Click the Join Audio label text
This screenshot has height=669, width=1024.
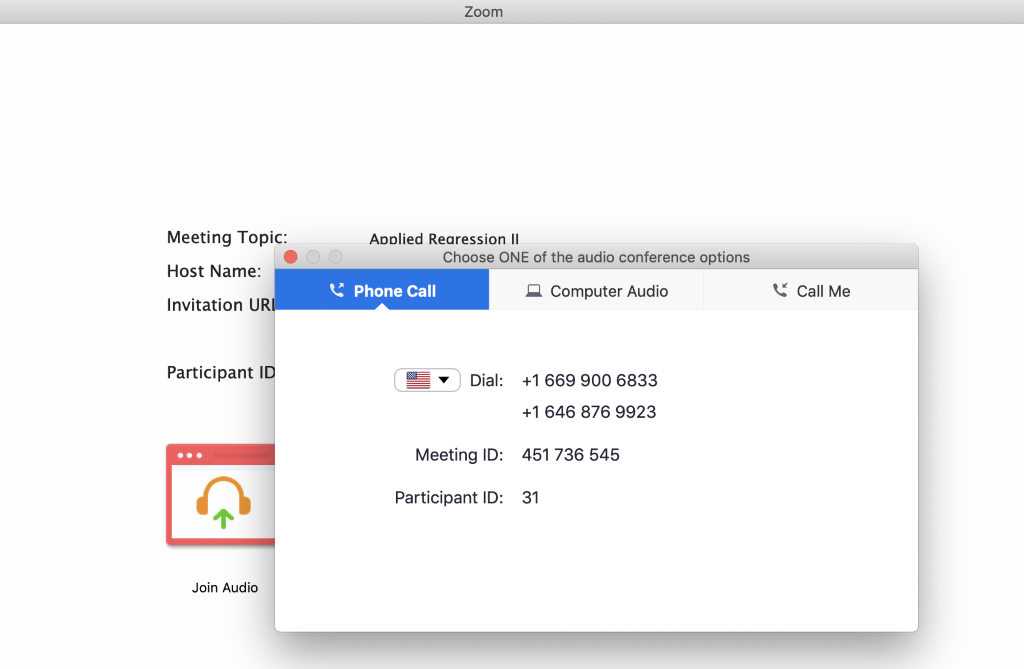[x=225, y=588]
